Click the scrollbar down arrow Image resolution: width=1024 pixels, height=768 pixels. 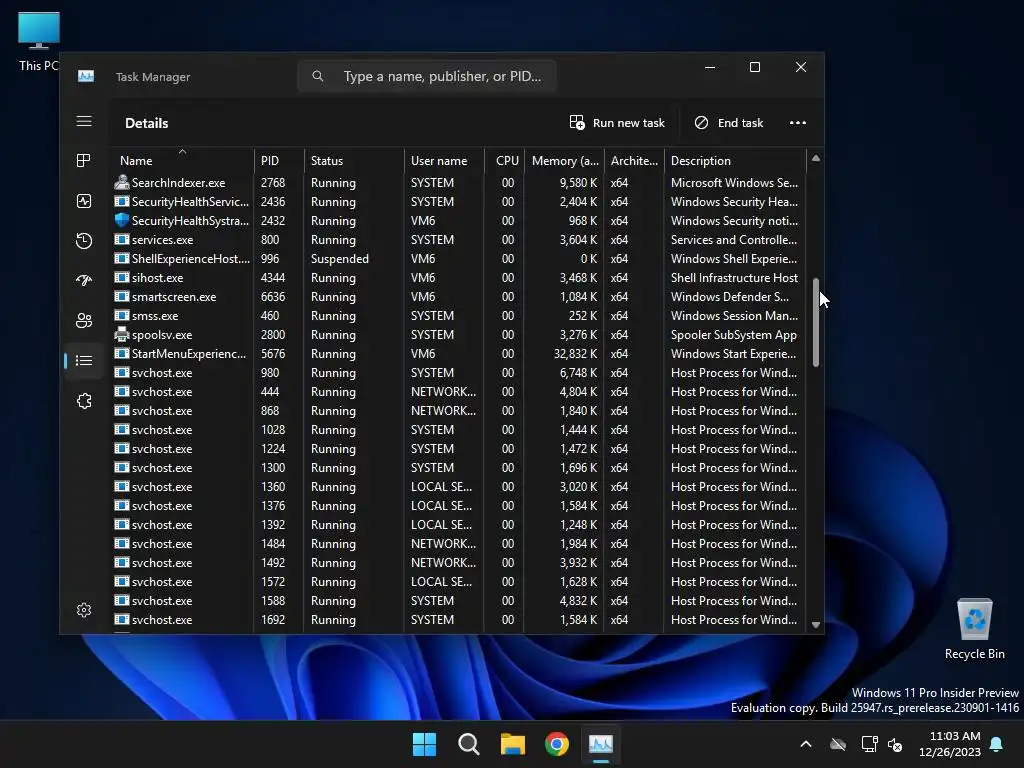point(816,625)
